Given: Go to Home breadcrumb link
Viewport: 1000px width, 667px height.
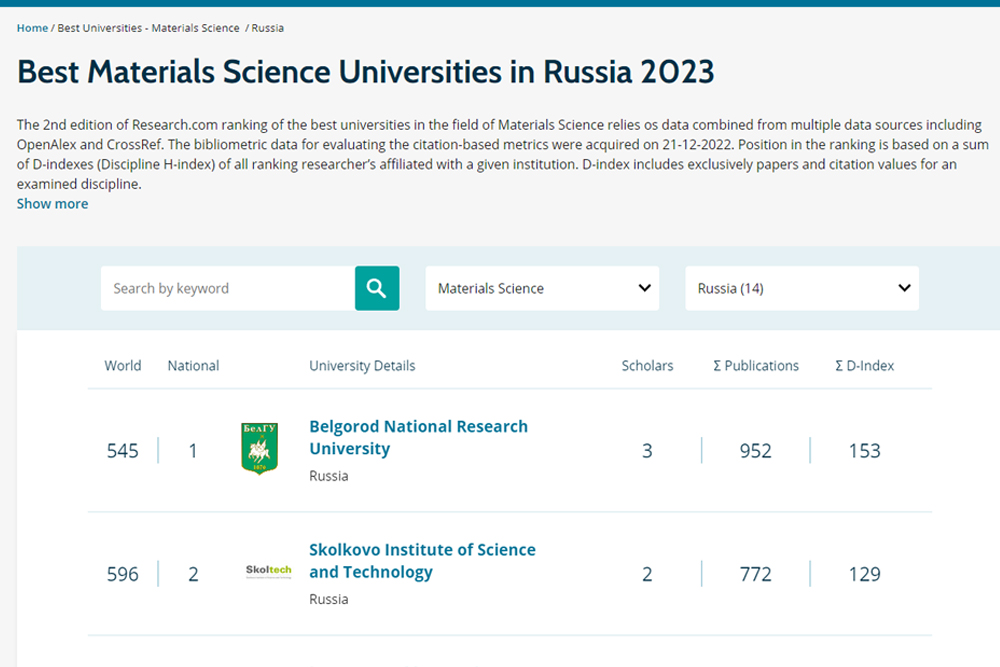Looking at the screenshot, I should pos(32,28).
